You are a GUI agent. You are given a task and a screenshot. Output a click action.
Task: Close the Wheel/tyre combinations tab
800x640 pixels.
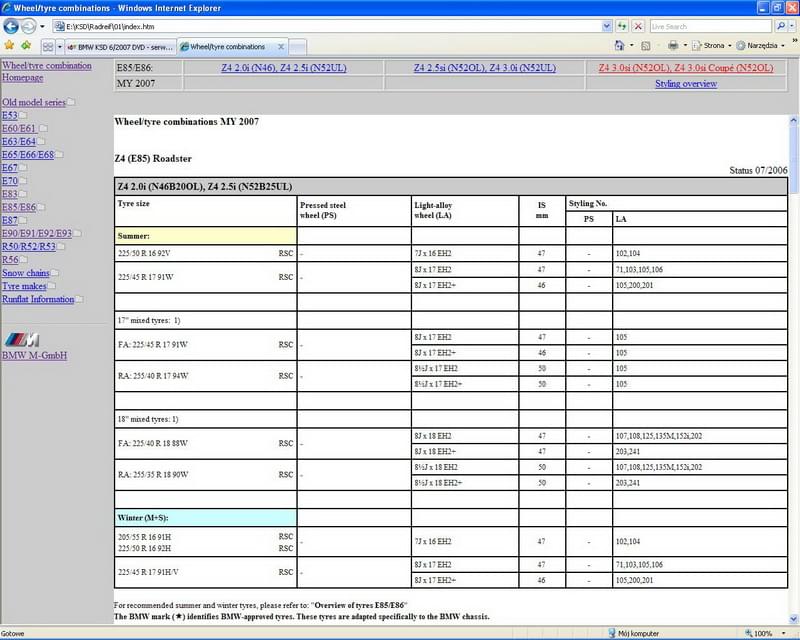281,46
